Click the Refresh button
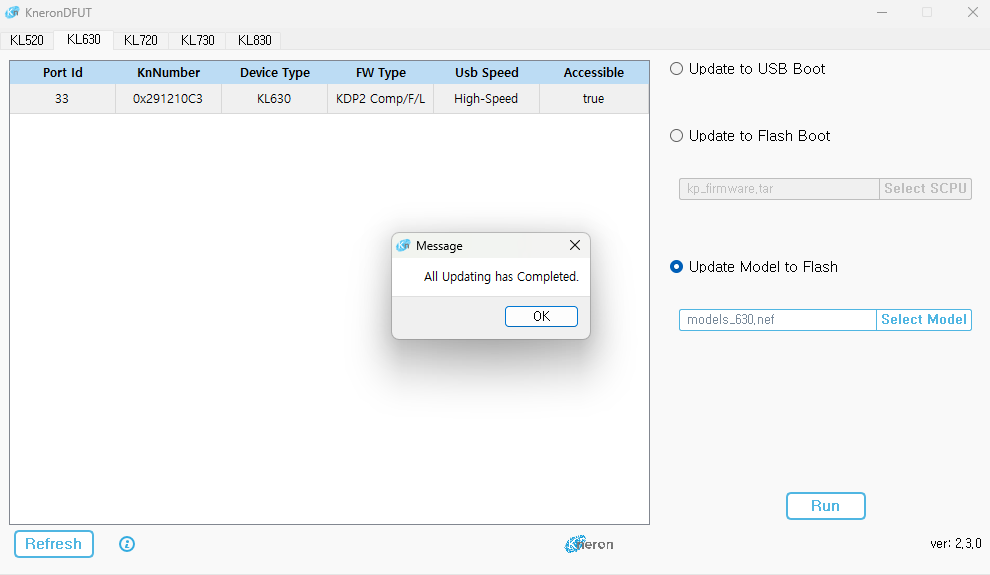990x575 pixels. (54, 544)
